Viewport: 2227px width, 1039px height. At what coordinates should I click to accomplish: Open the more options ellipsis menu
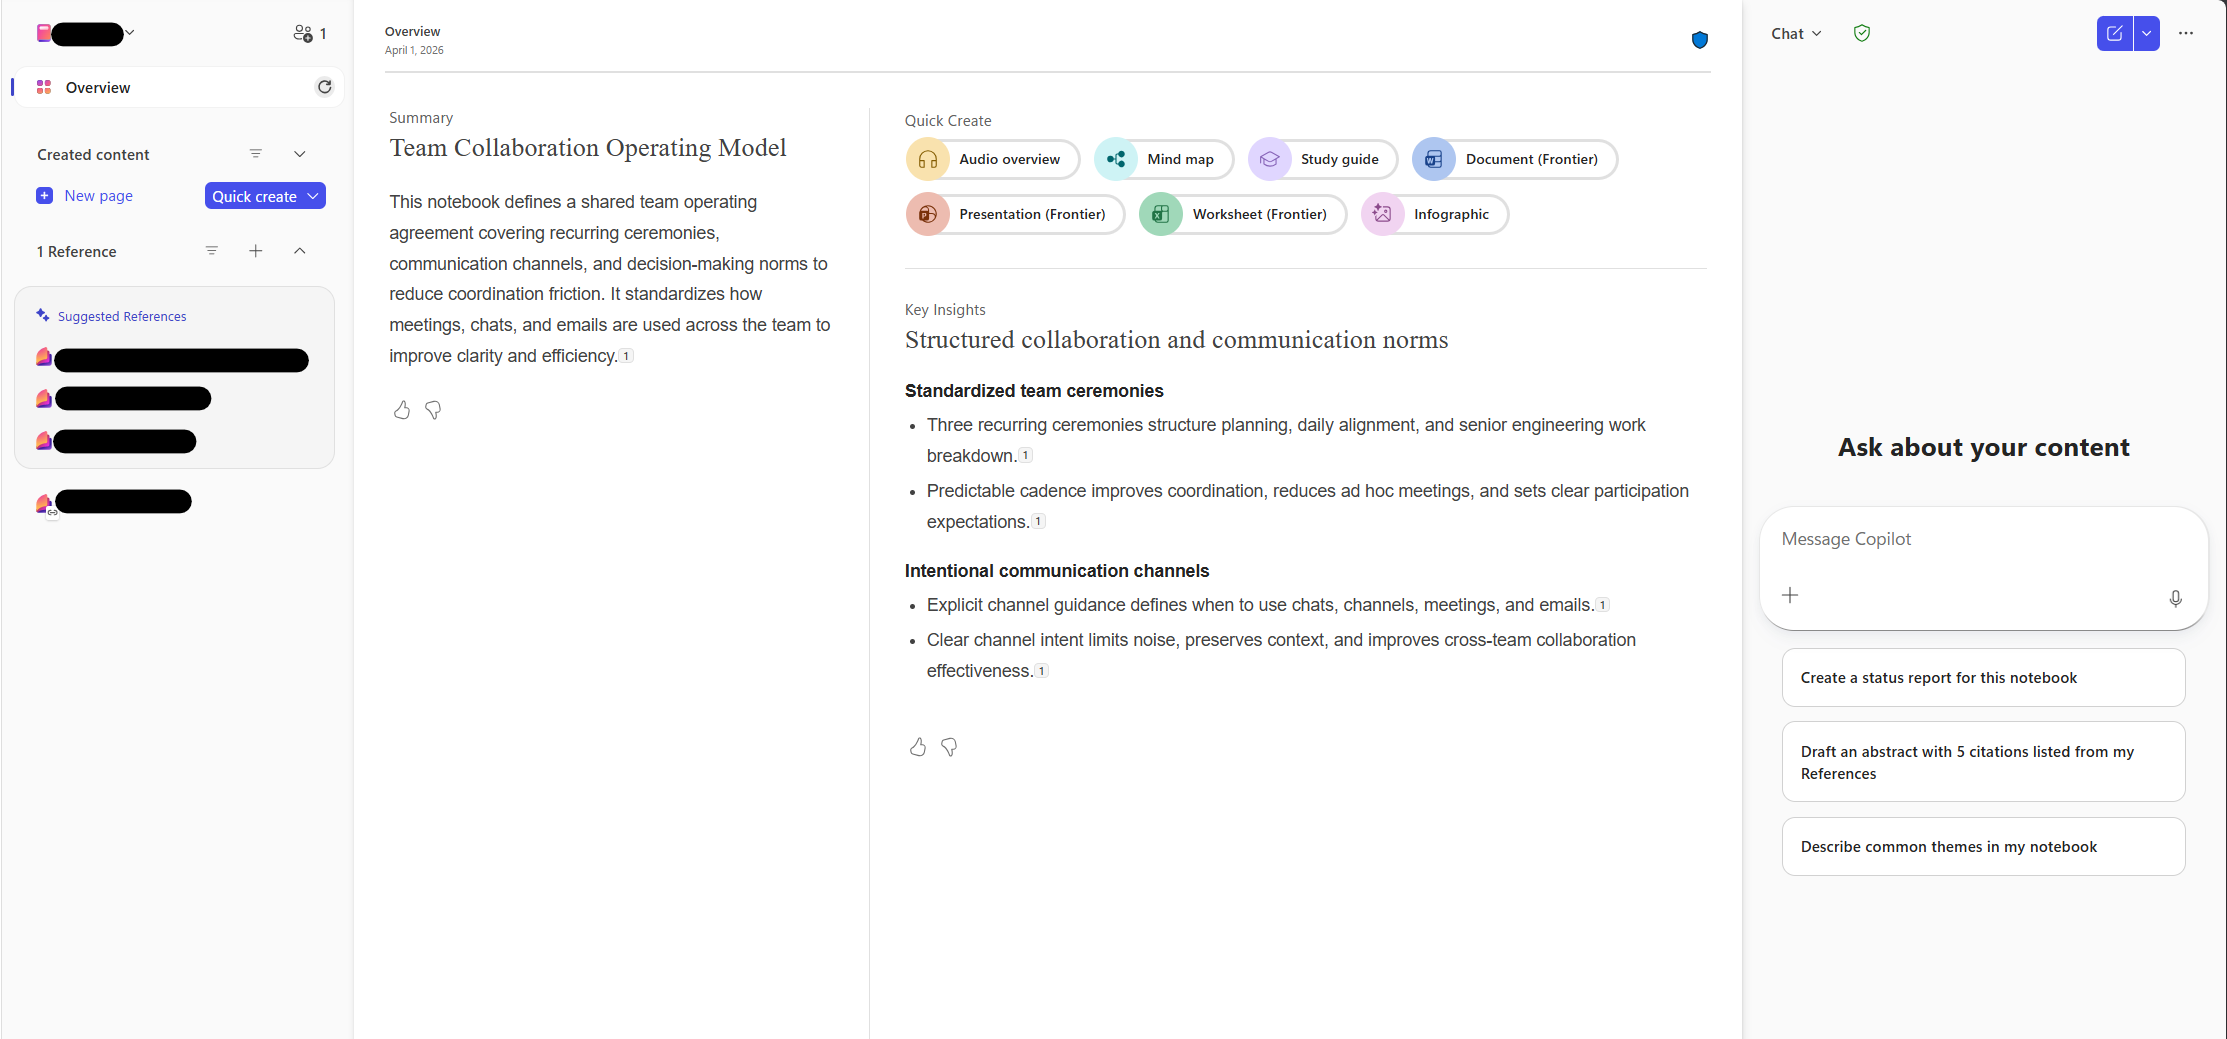pyautogui.click(x=2186, y=33)
